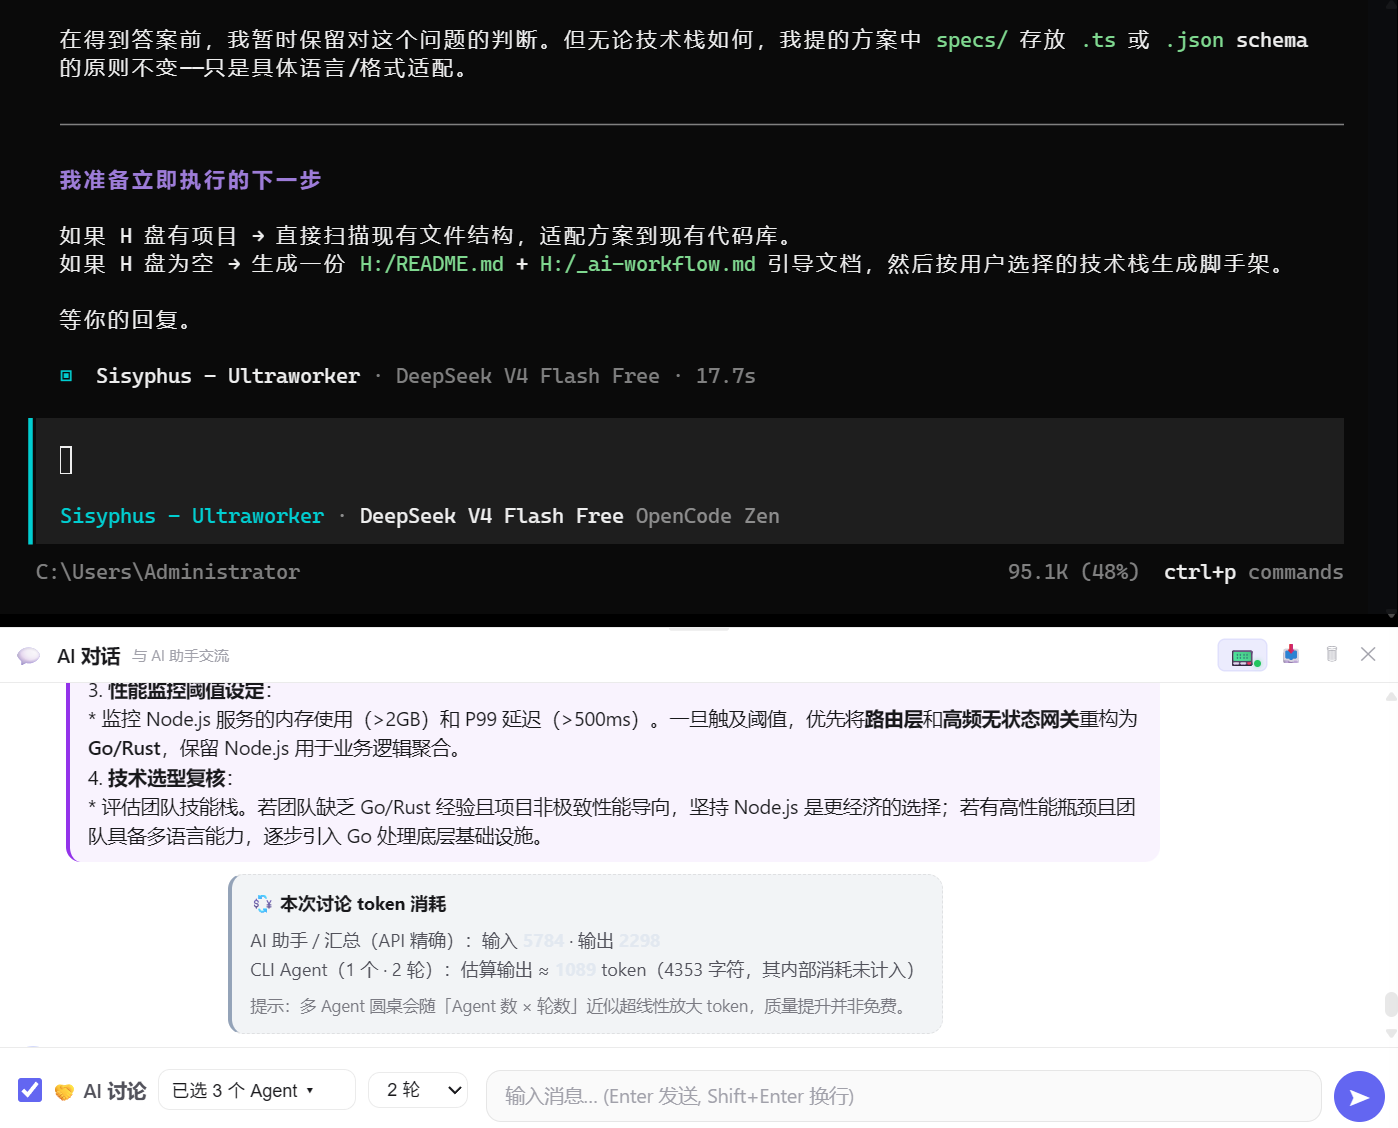This screenshot has width=1398, height=1128.
Task: Click the H:/_ai-workflow.md file reference
Action: [x=648, y=264]
